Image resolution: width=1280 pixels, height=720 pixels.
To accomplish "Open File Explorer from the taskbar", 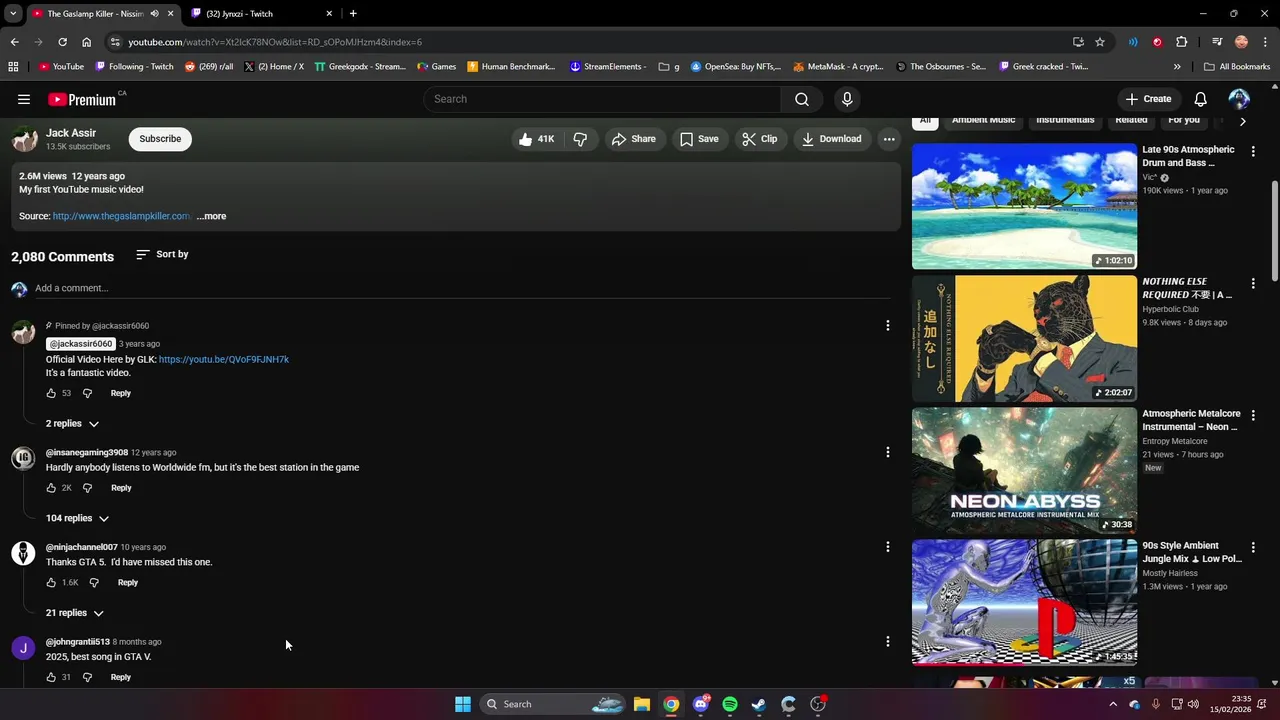I will pos(642,704).
